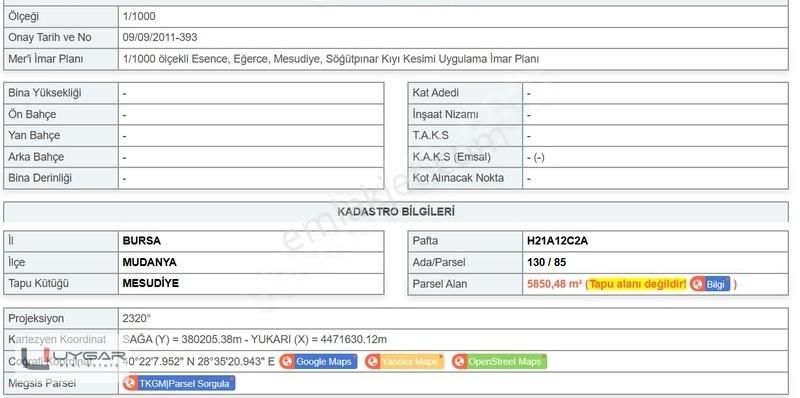Click the Yan Bahçe label
Viewport: 800px width, 398px height.
pyautogui.click(x=34, y=136)
